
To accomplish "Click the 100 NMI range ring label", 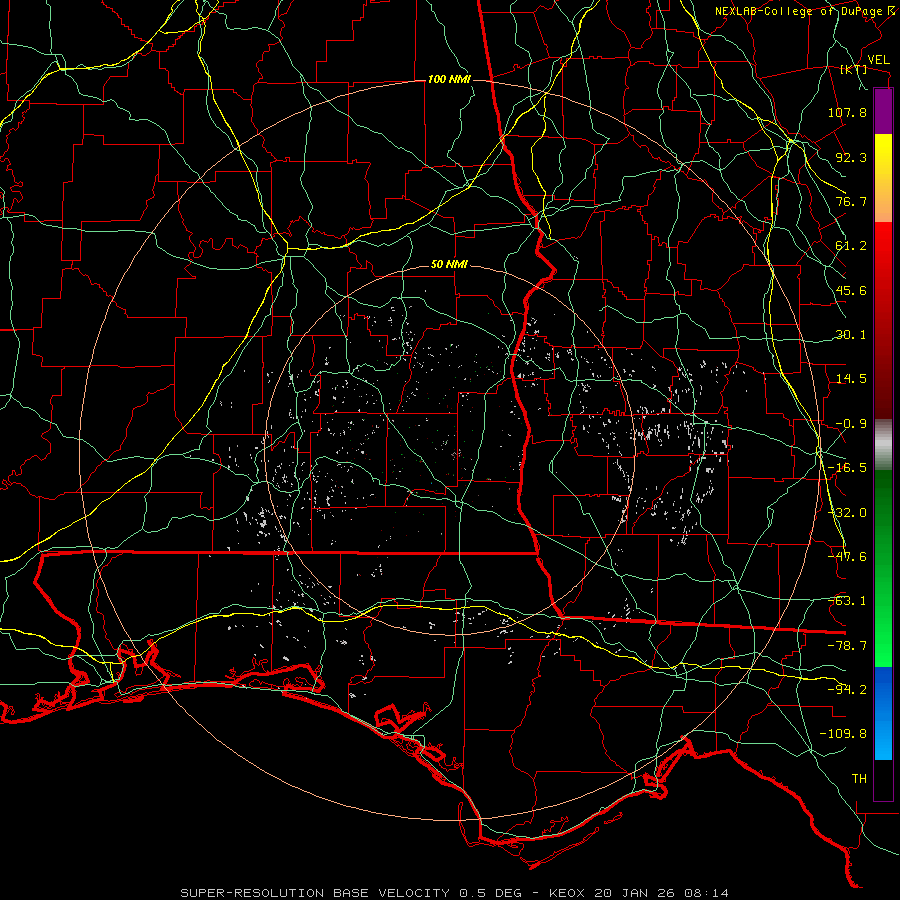I will (x=449, y=79).
